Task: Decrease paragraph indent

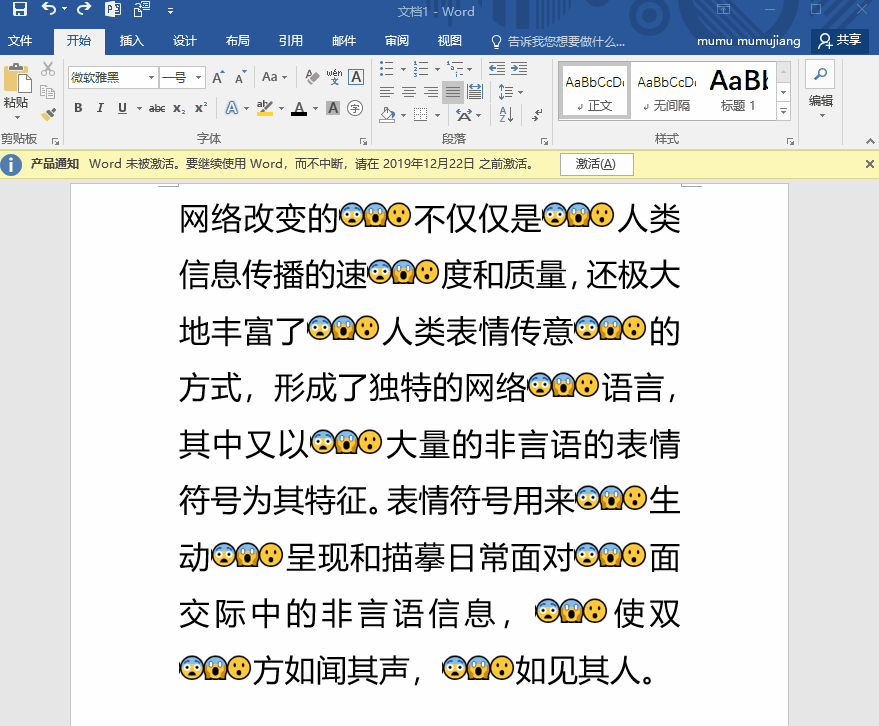Action: pyautogui.click(x=497, y=68)
